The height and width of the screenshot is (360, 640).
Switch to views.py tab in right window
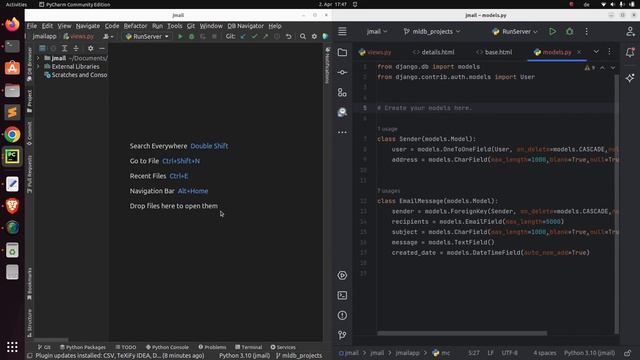(375, 52)
